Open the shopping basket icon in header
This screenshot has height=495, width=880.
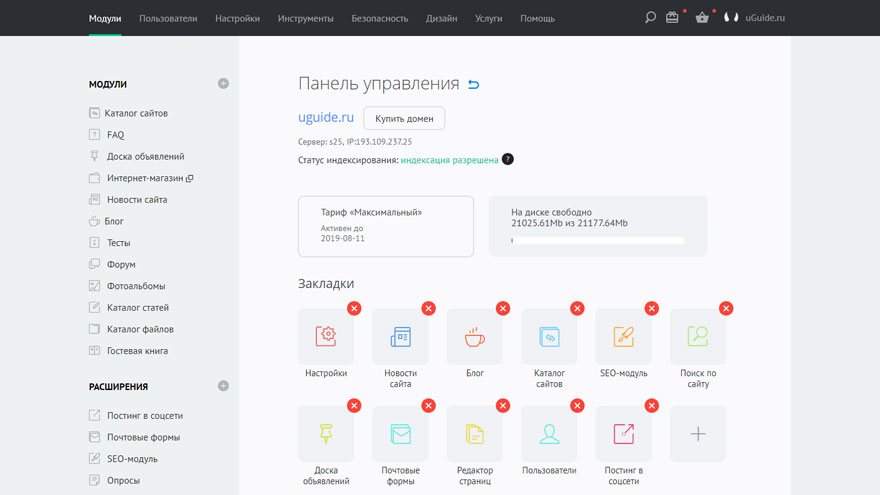coord(702,18)
